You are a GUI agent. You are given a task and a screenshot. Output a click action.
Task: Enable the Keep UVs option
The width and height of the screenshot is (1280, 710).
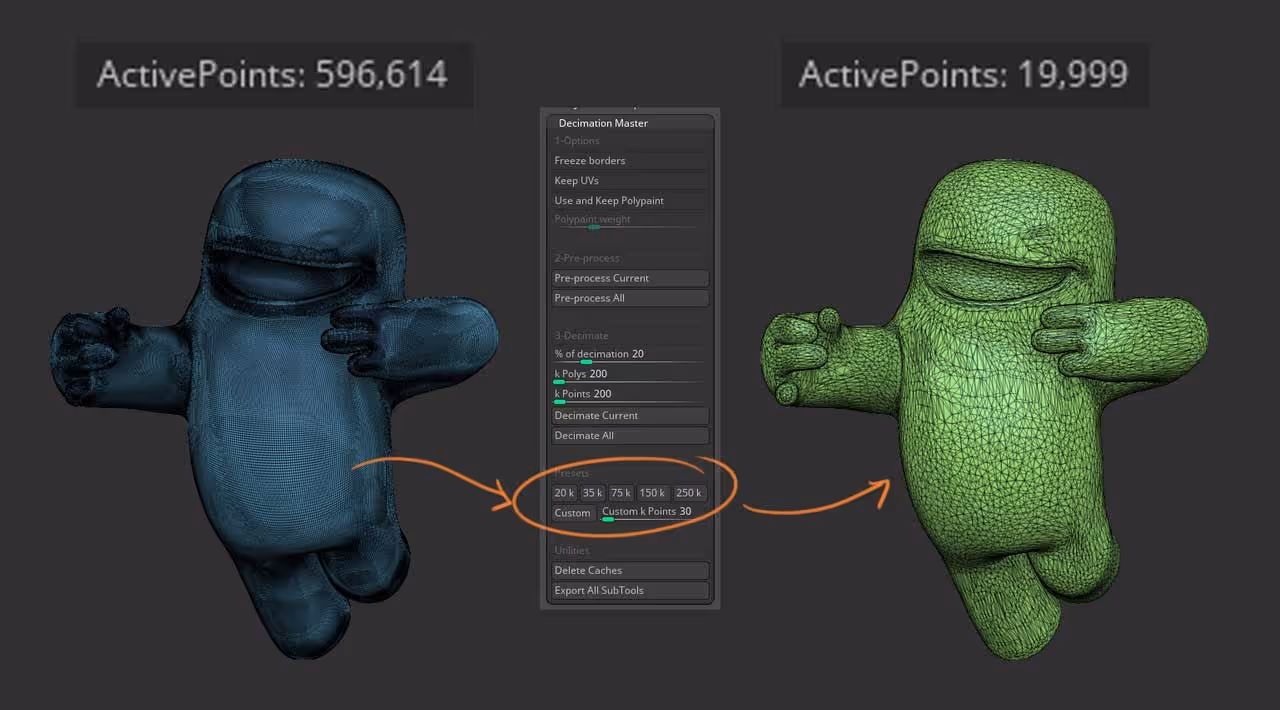pyautogui.click(x=630, y=181)
